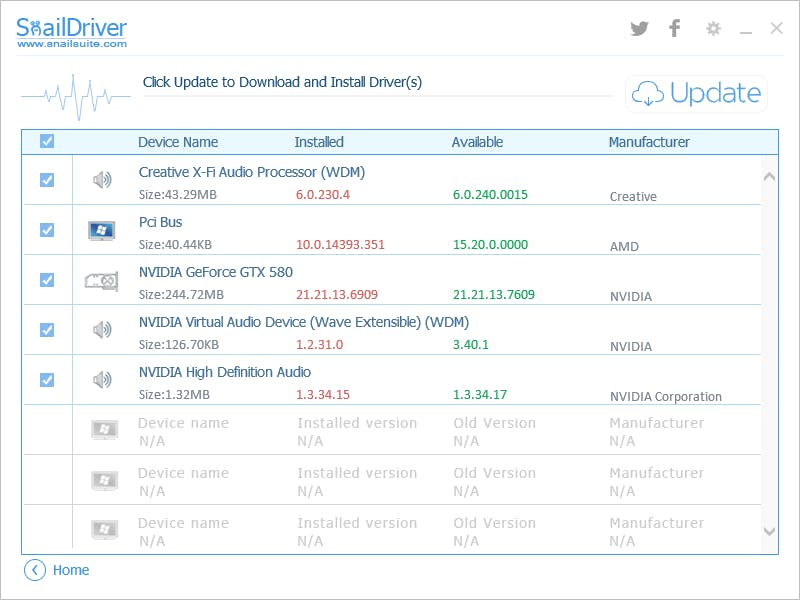Click available version 15.20.0.0000

tap(490, 244)
